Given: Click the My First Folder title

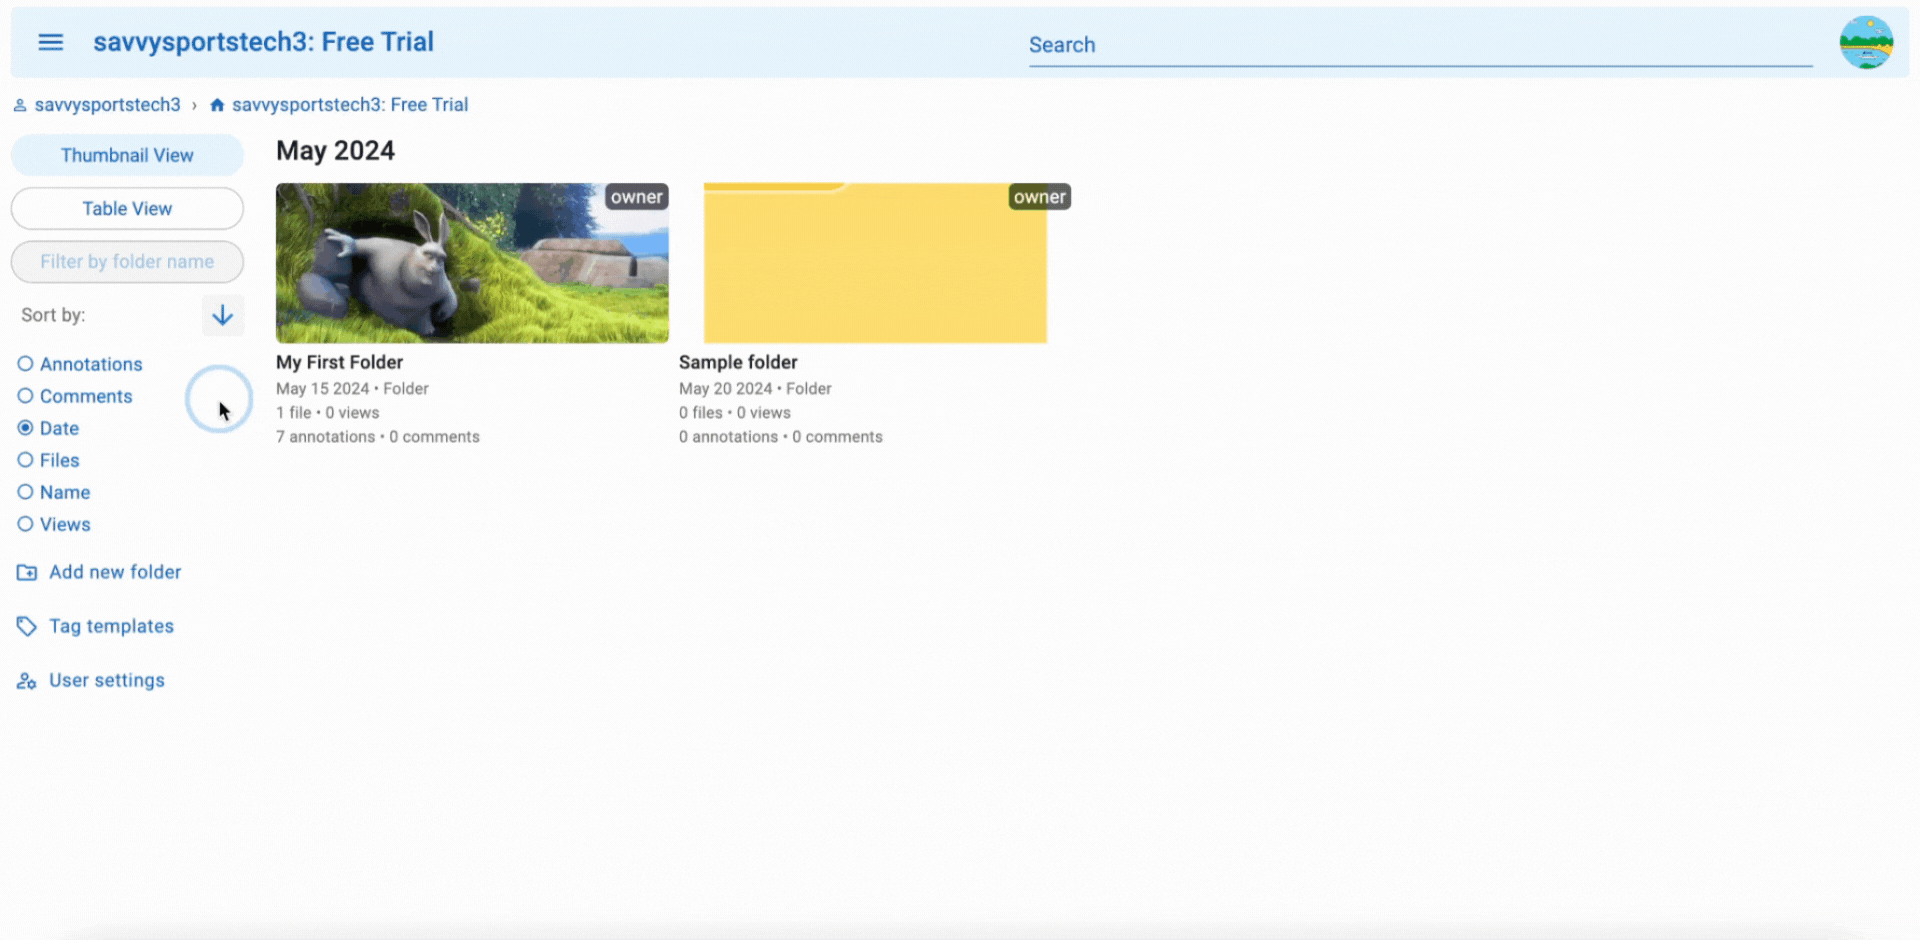Looking at the screenshot, I should click(x=339, y=362).
